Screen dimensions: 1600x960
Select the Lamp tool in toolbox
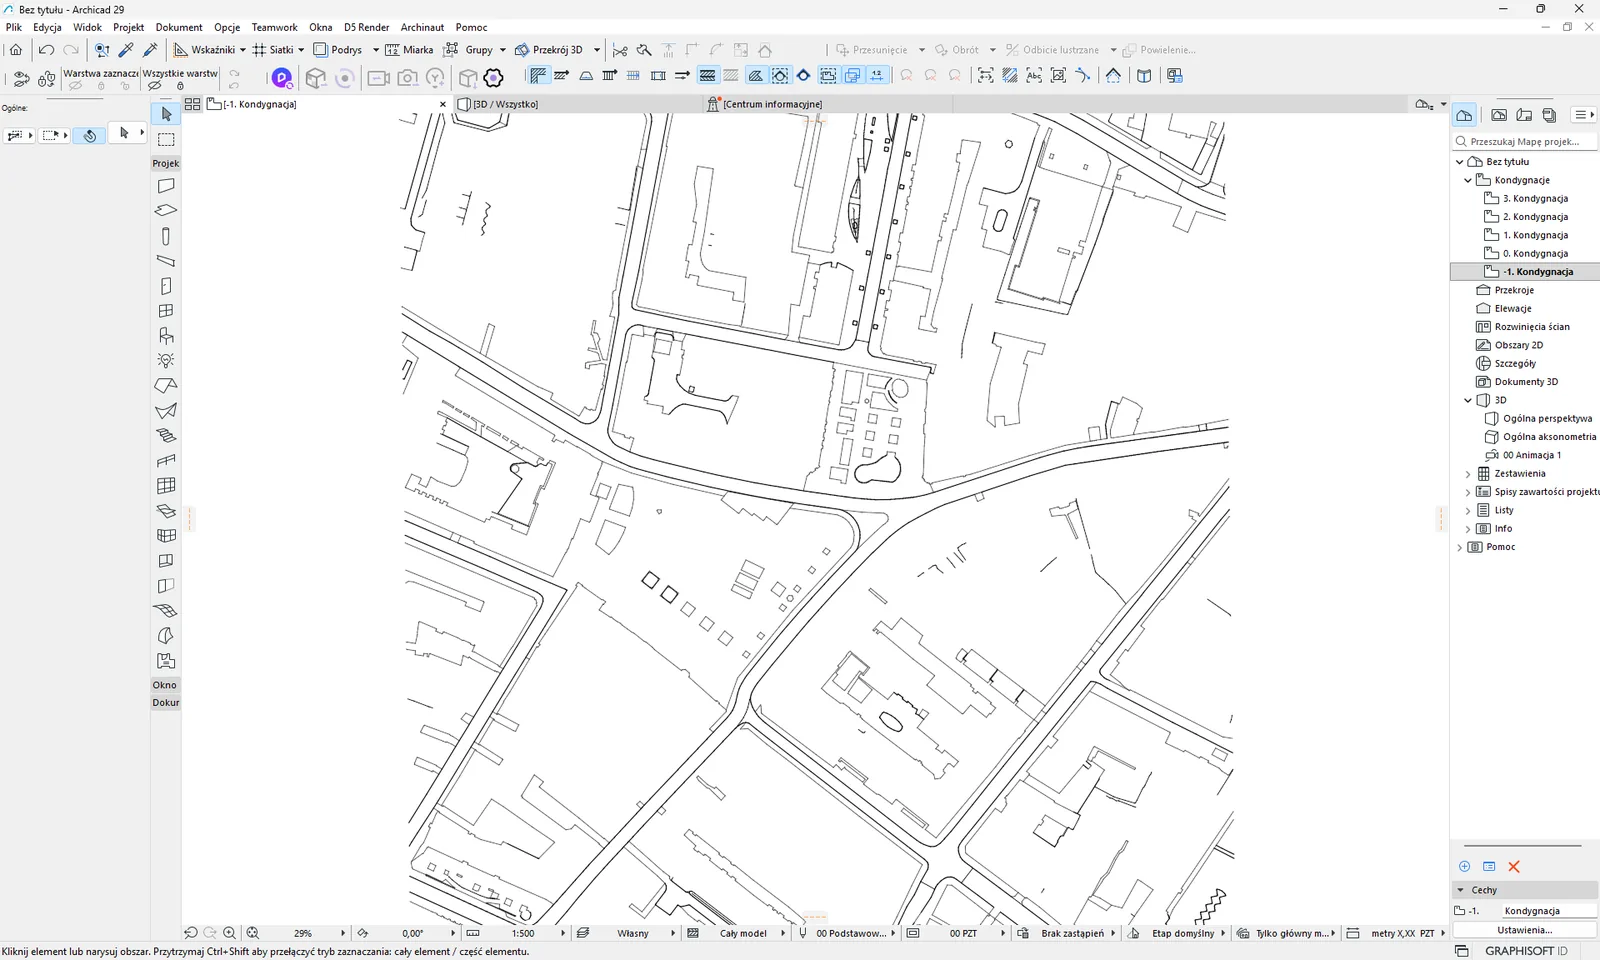click(166, 361)
